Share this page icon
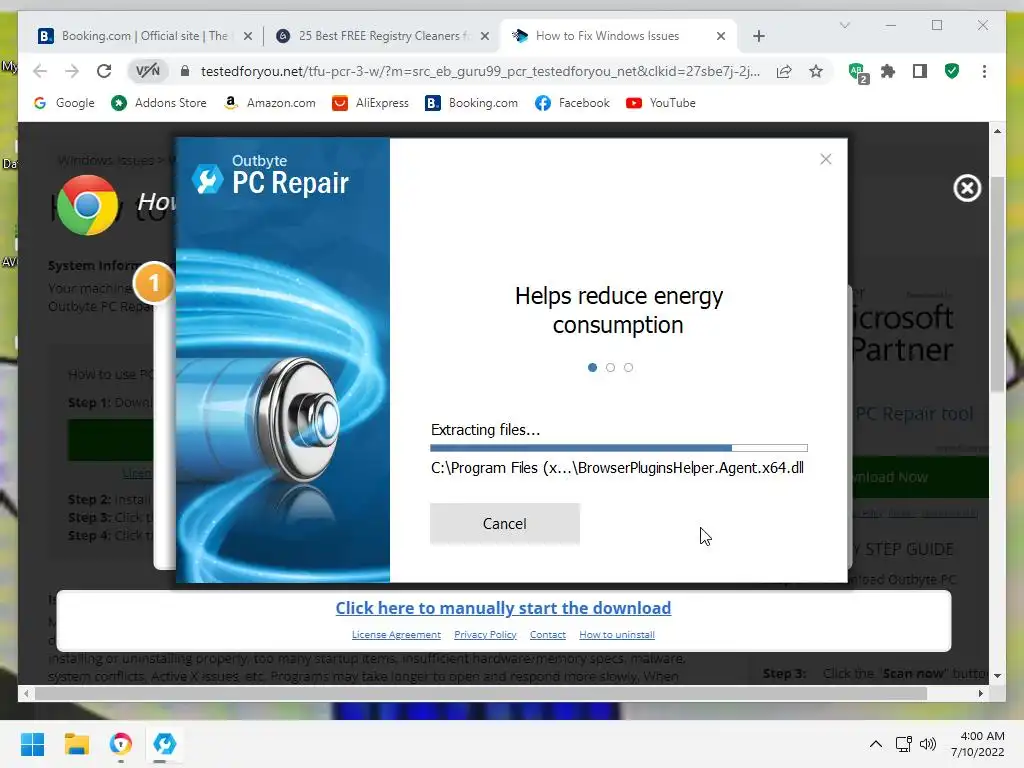This screenshot has height=768, width=1024. pos(784,71)
